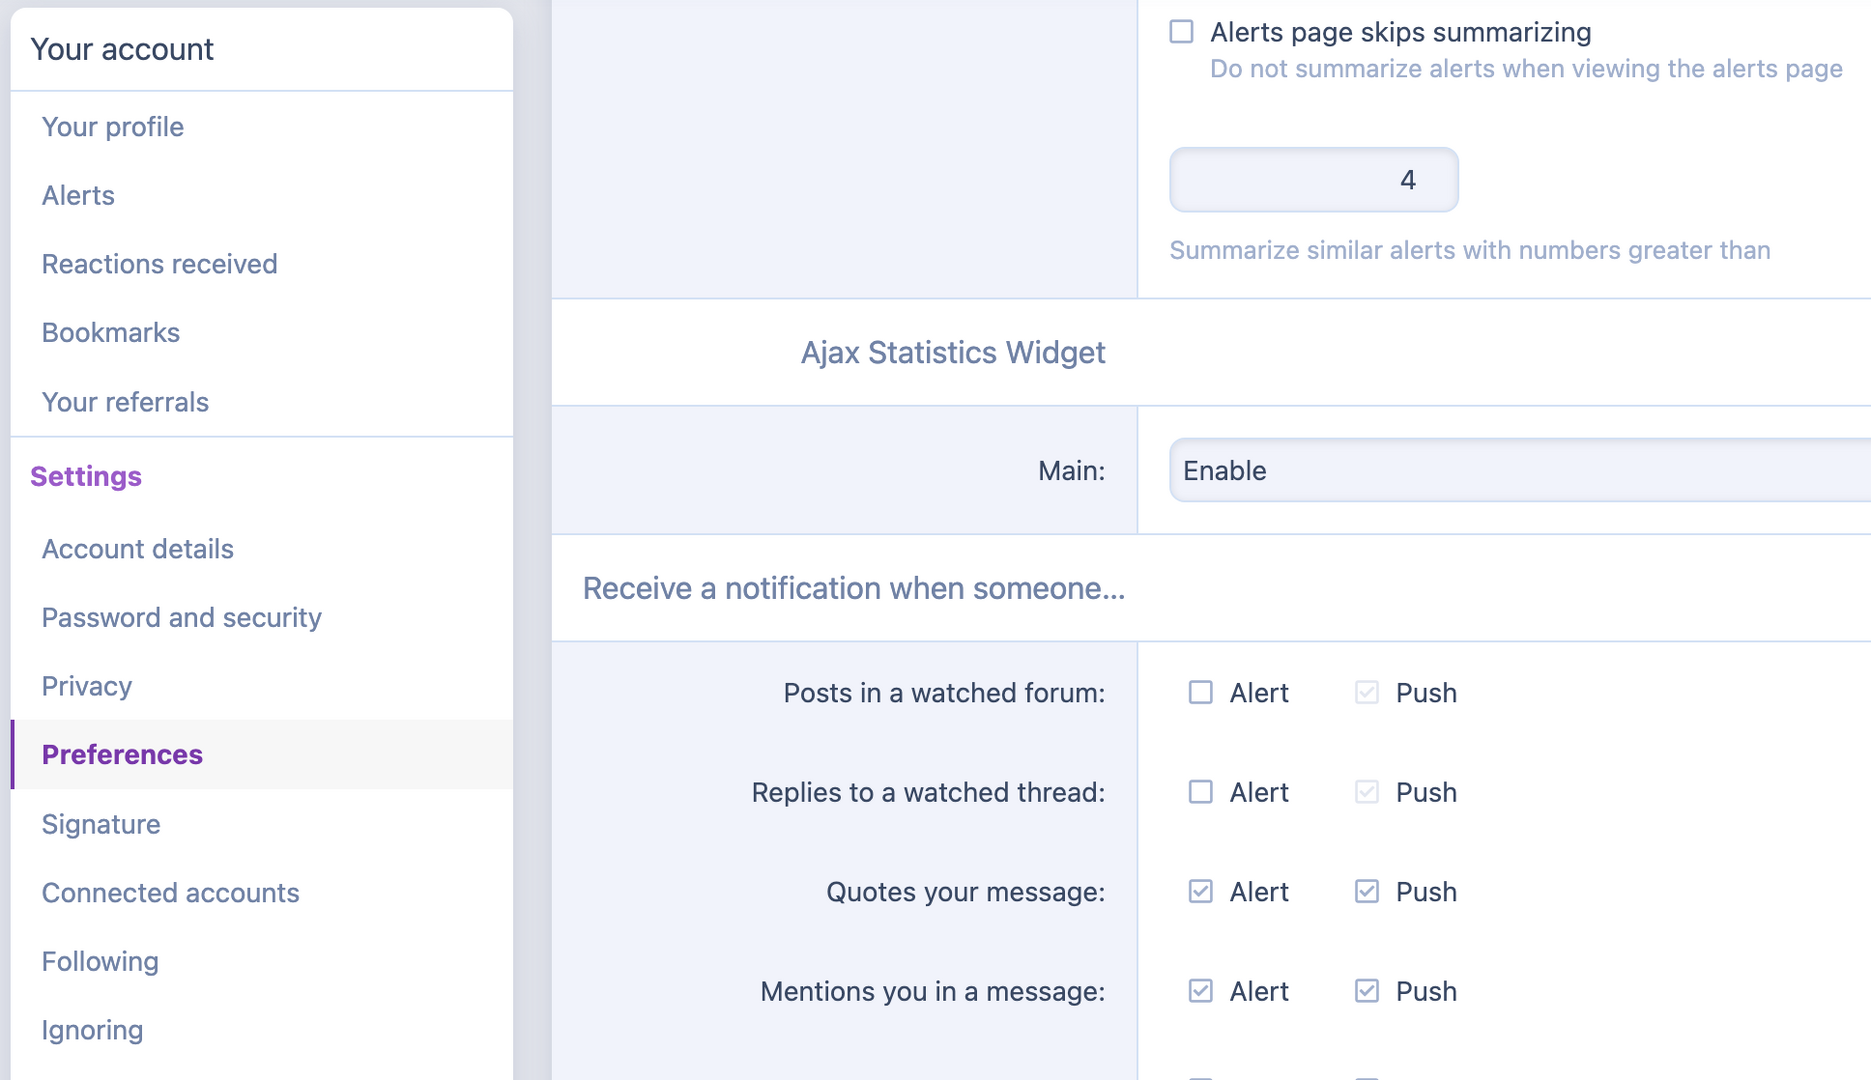This screenshot has width=1871, height=1080.
Task: Click the Receive a notification when someone heading
Action: [854, 588]
